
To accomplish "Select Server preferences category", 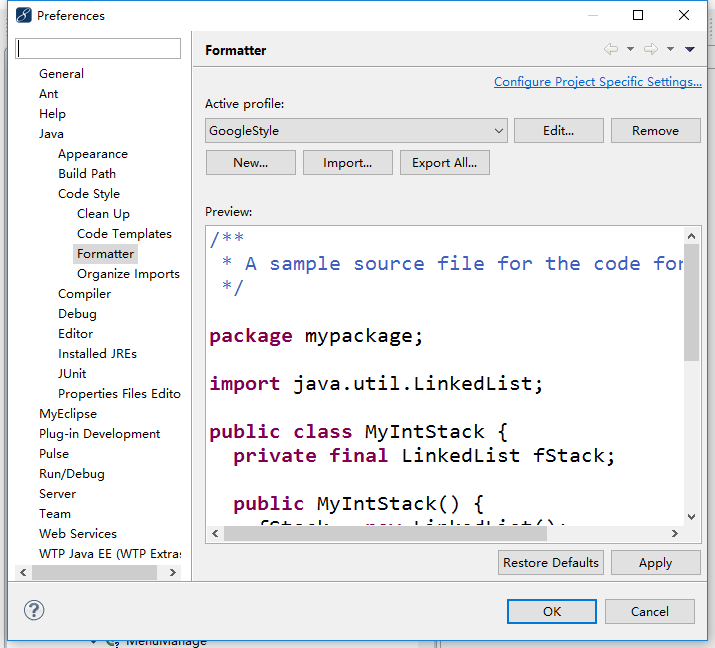I will pos(57,494).
